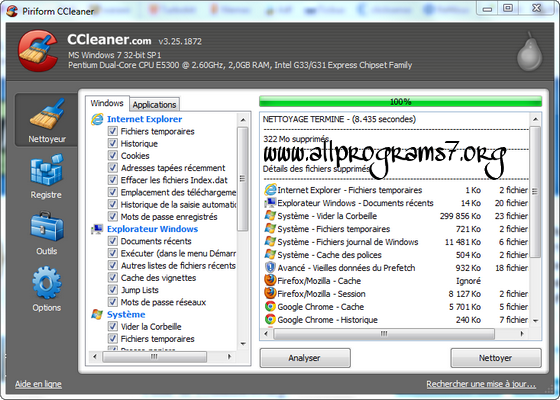Uncheck the Cookies checkbox
The width and height of the screenshot is (560, 400).
click(112, 155)
